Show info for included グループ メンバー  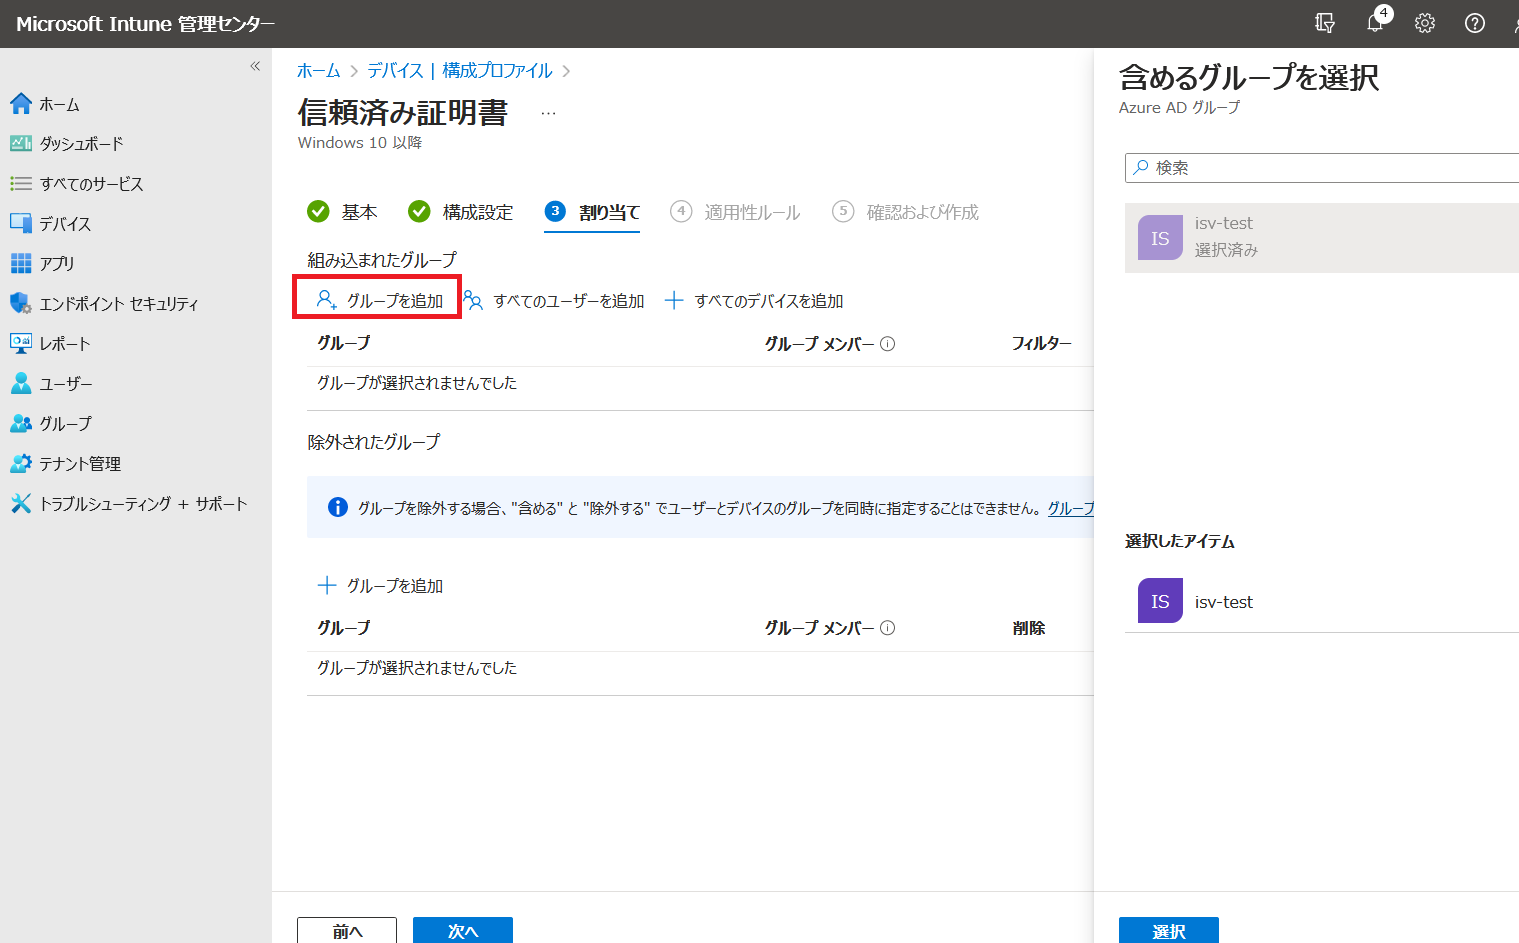tap(887, 344)
